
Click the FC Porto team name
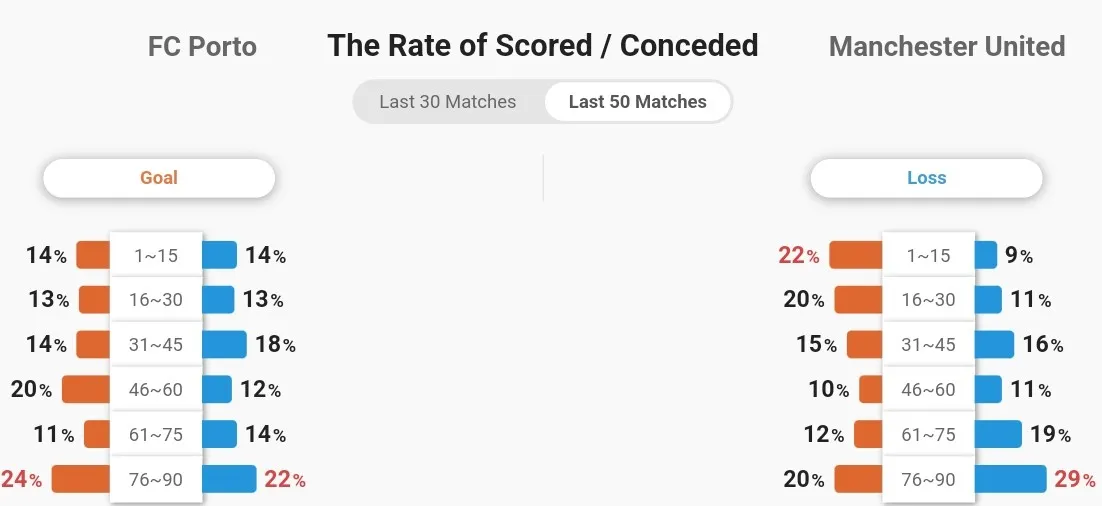click(202, 46)
